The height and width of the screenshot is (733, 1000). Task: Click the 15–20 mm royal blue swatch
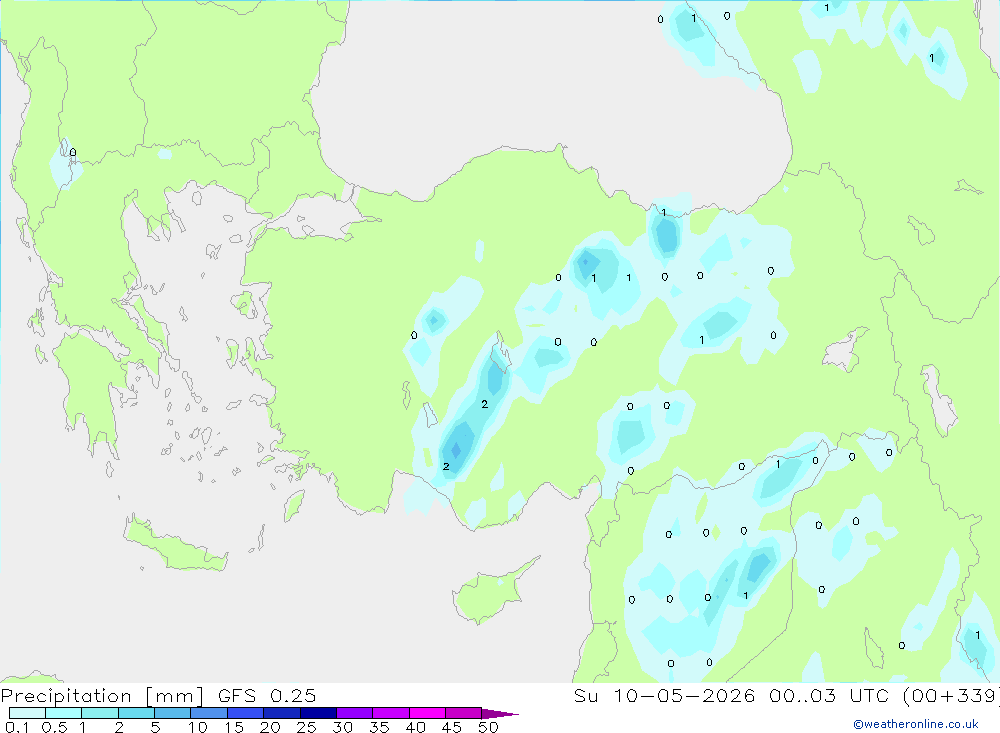tap(246, 713)
